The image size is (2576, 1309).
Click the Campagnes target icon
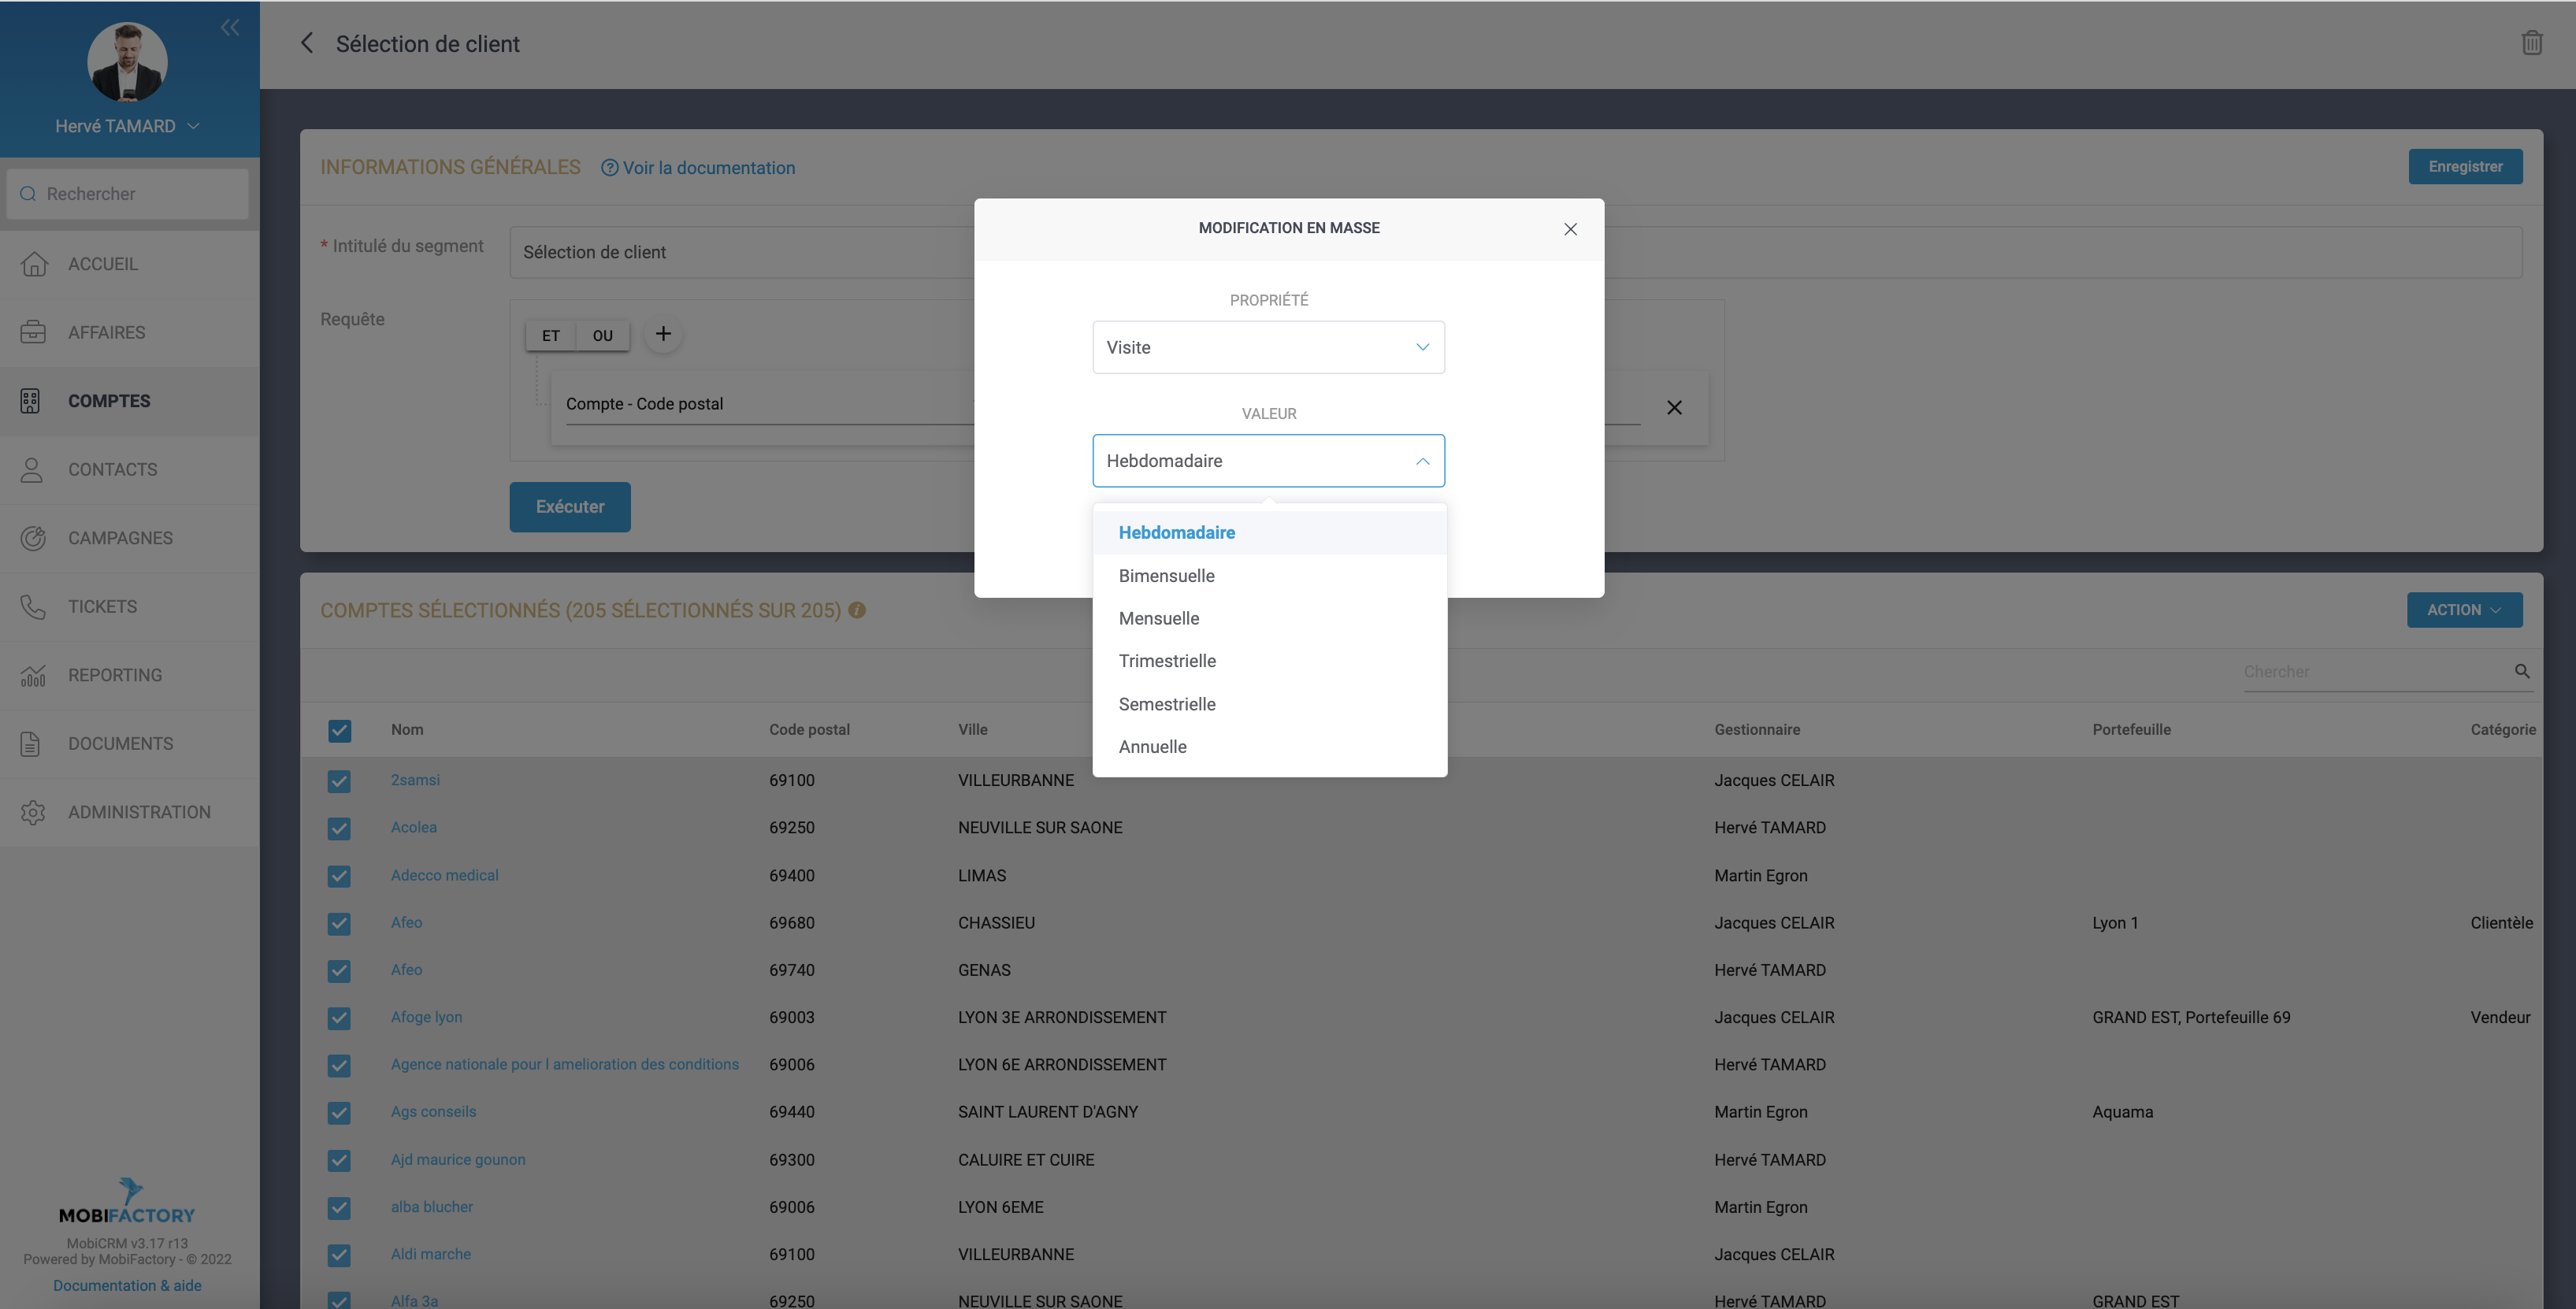pyautogui.click(x=33, y=538)
